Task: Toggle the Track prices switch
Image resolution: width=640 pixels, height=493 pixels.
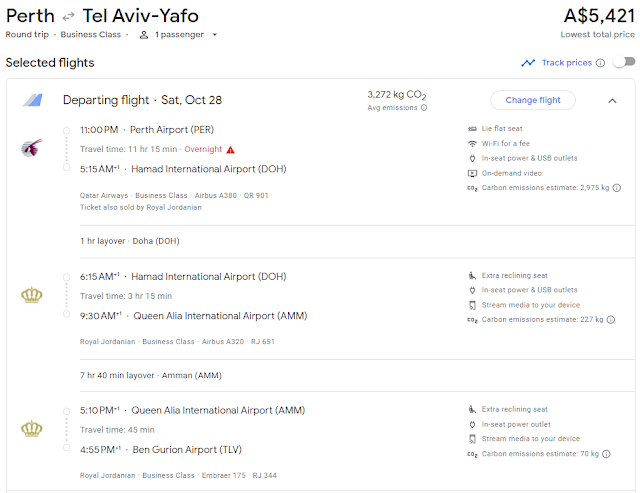Action: pyautogui.click(x=623, y=62)
